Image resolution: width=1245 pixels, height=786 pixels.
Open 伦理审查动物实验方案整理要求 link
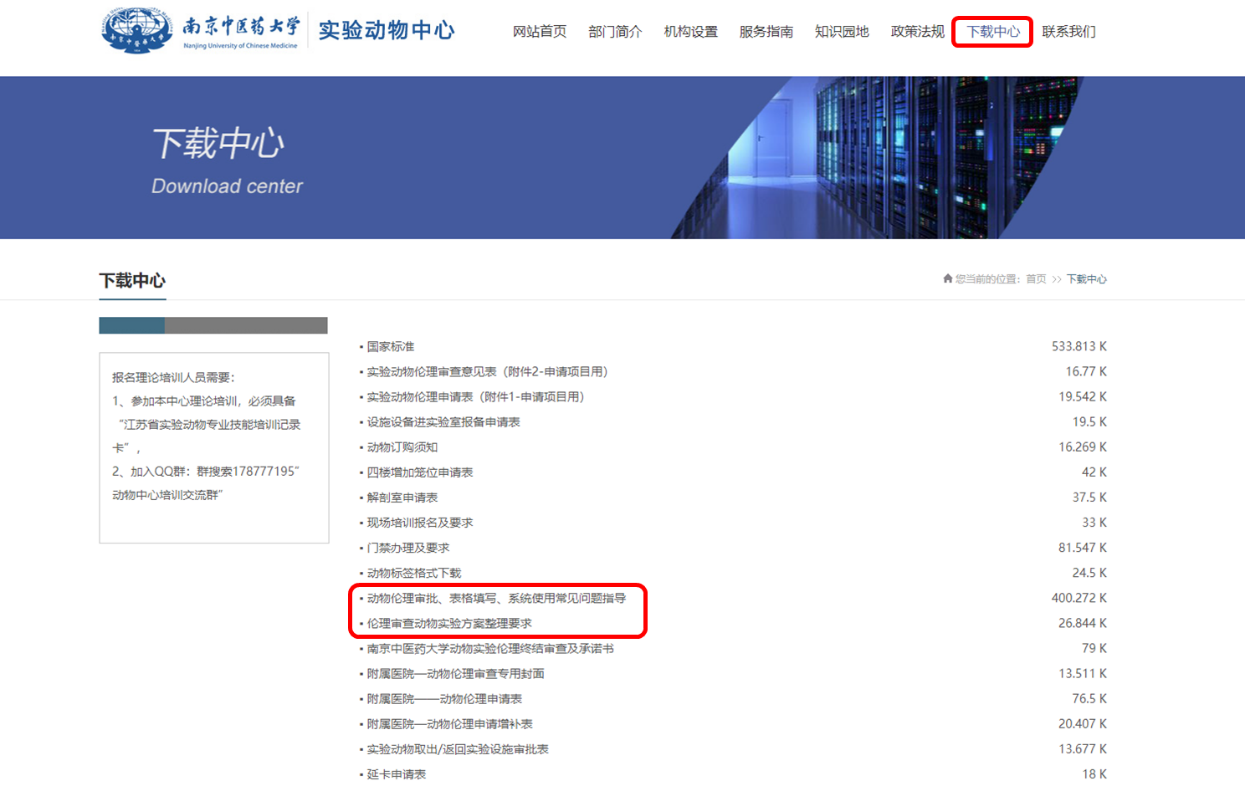click(449, 623)
